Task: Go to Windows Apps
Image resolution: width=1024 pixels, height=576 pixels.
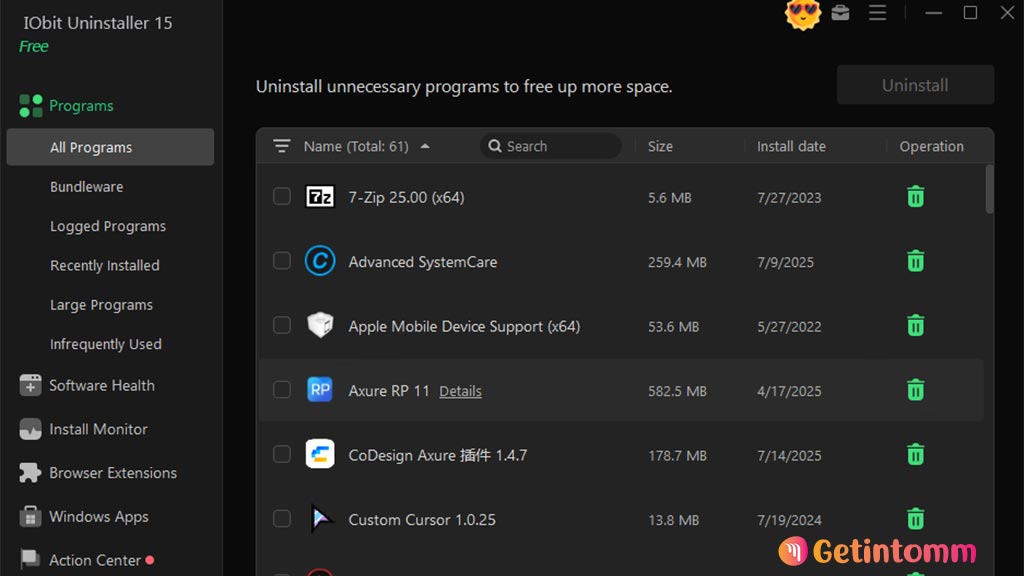Action: (99, 517)
